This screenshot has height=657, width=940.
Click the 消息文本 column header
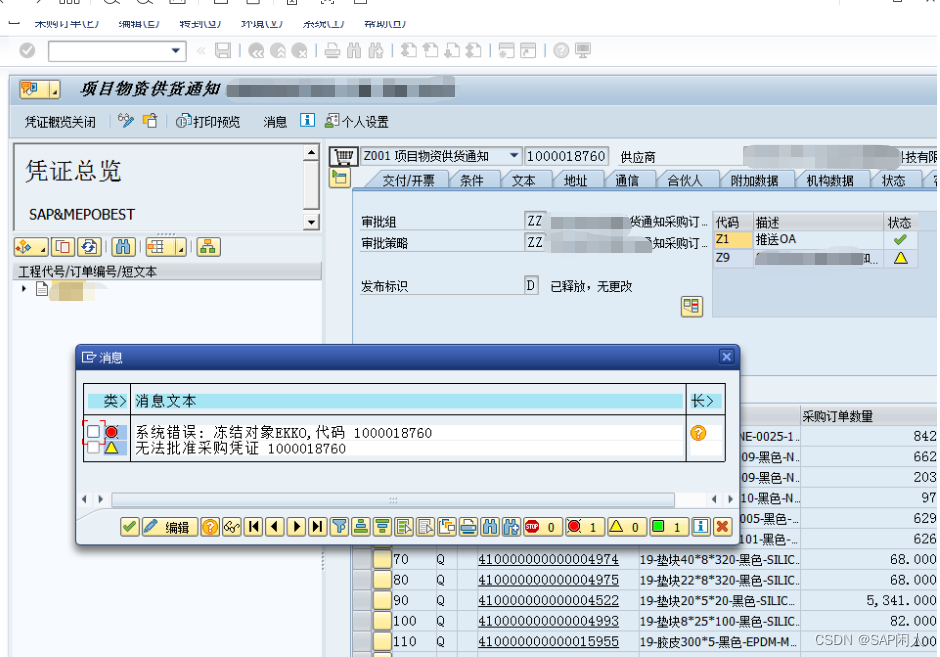point(408,401)
